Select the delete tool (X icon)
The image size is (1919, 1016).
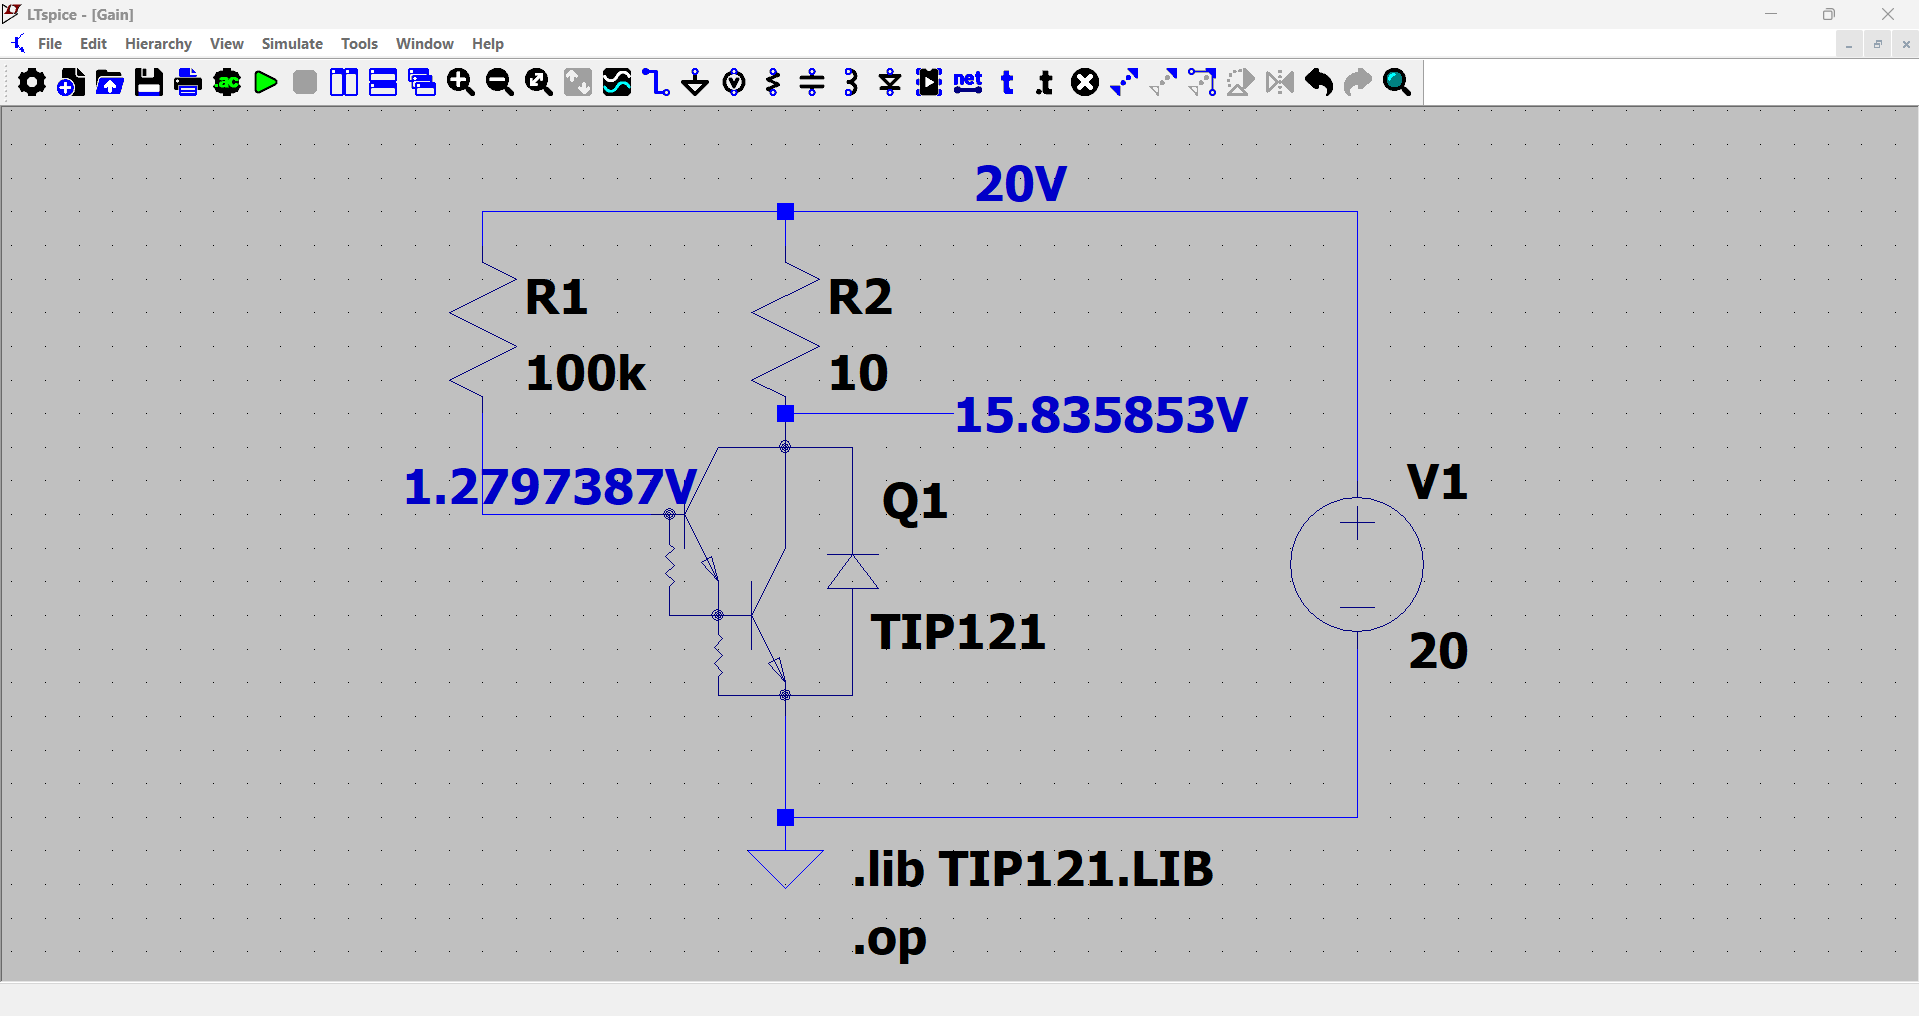coord(1085,82)
